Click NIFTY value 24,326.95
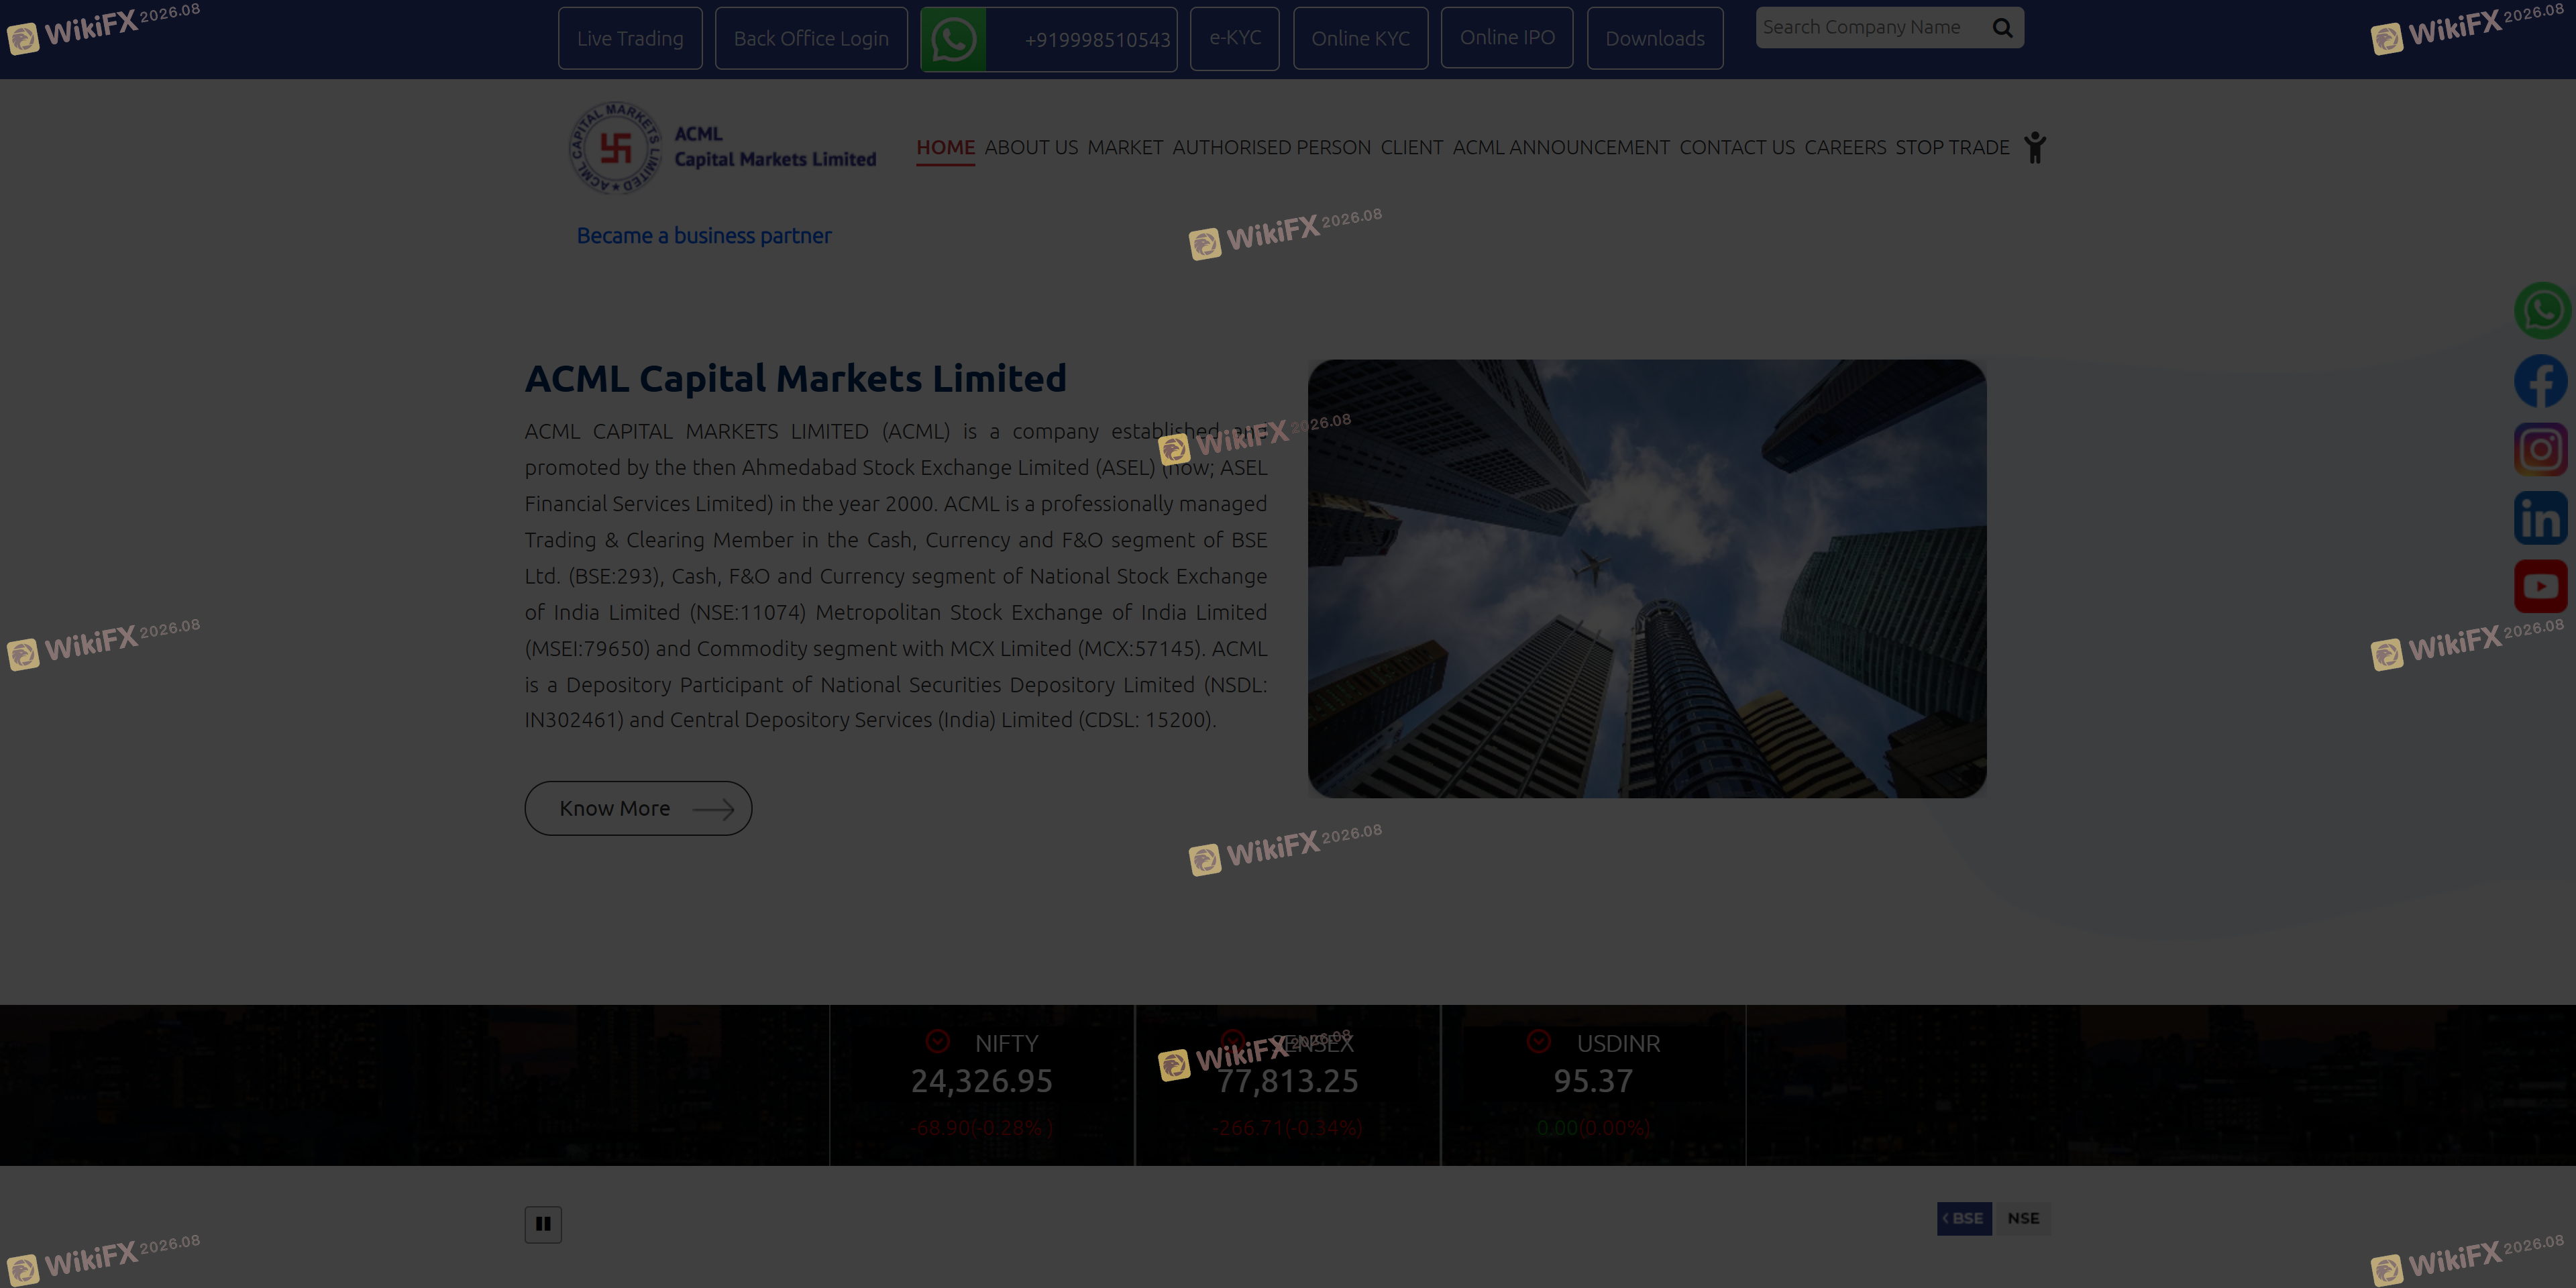The height and width of the screenshot is (1288, 2576). pos(981,1081)
